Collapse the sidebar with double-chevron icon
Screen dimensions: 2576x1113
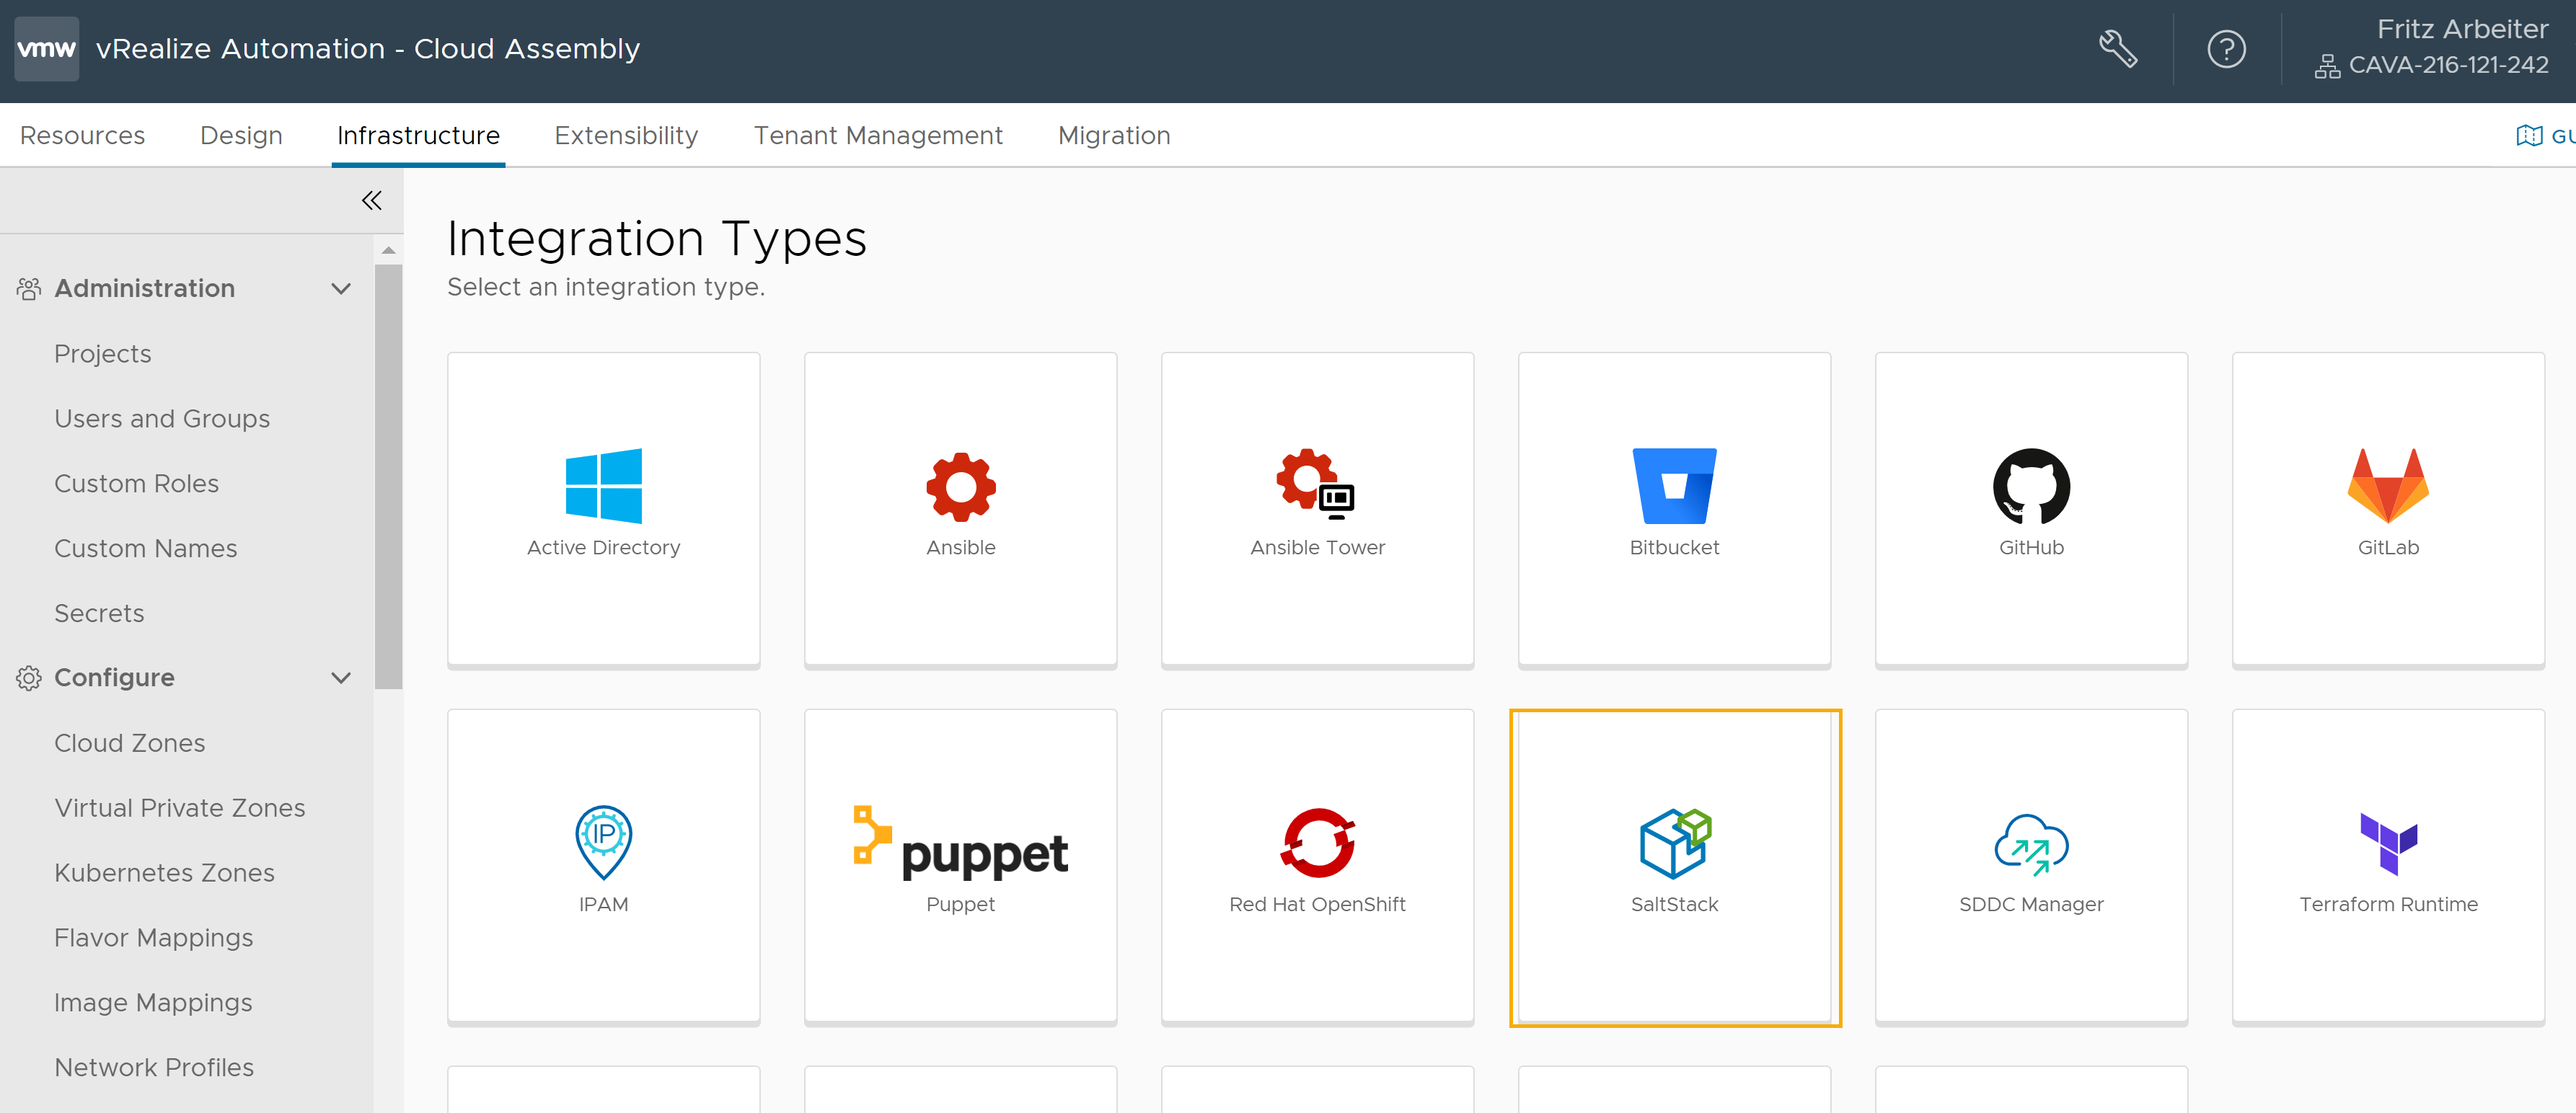coord(372,200)
